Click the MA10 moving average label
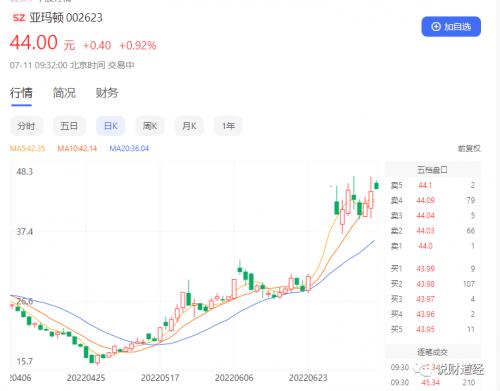Screen dimensions: 500x391 77,148
